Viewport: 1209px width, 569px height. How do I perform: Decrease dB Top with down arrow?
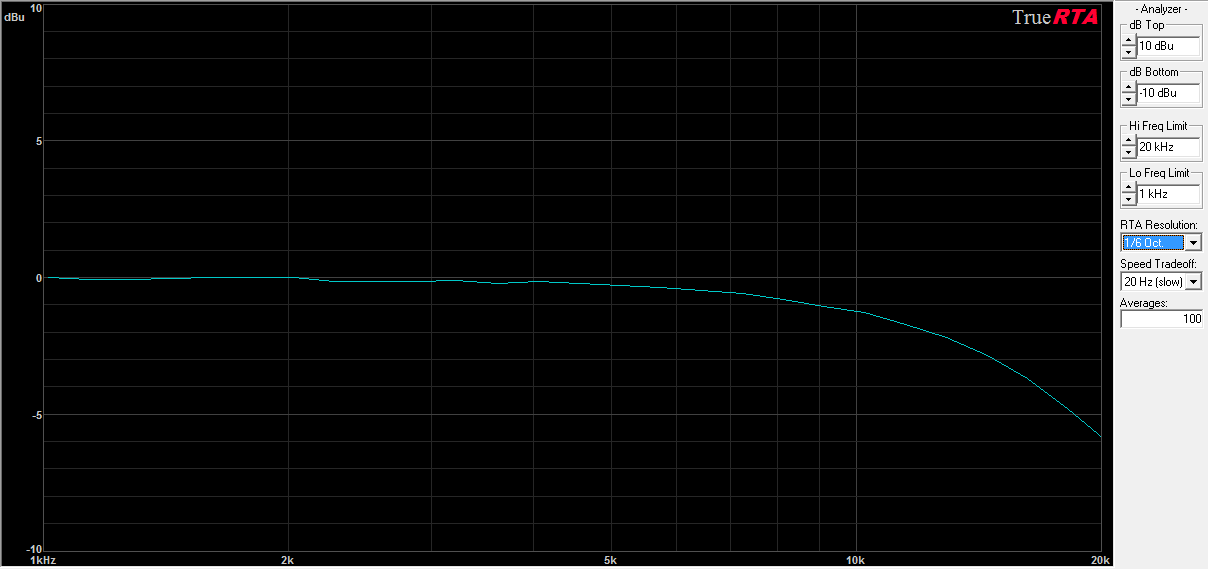[x=1129, y=51]
